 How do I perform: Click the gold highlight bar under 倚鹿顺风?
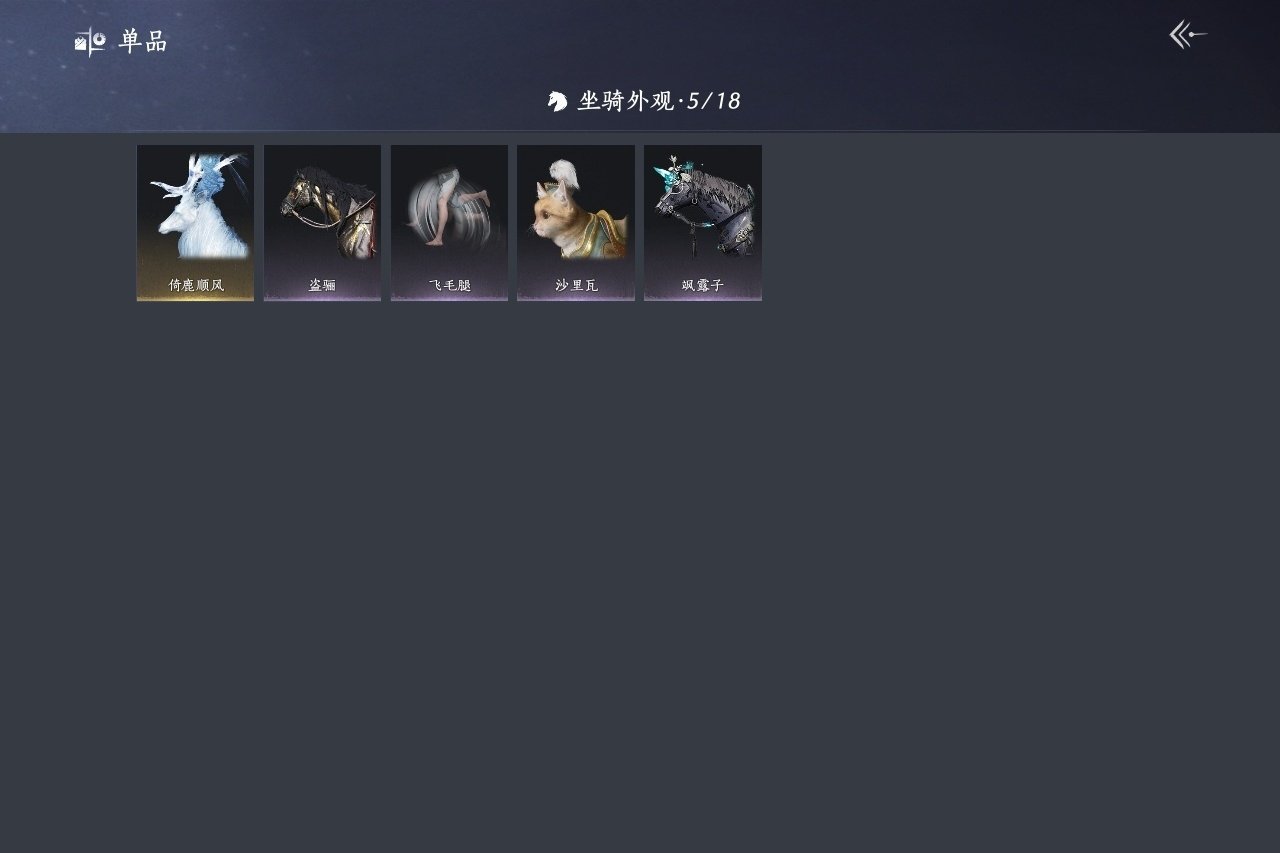[195, 298]
